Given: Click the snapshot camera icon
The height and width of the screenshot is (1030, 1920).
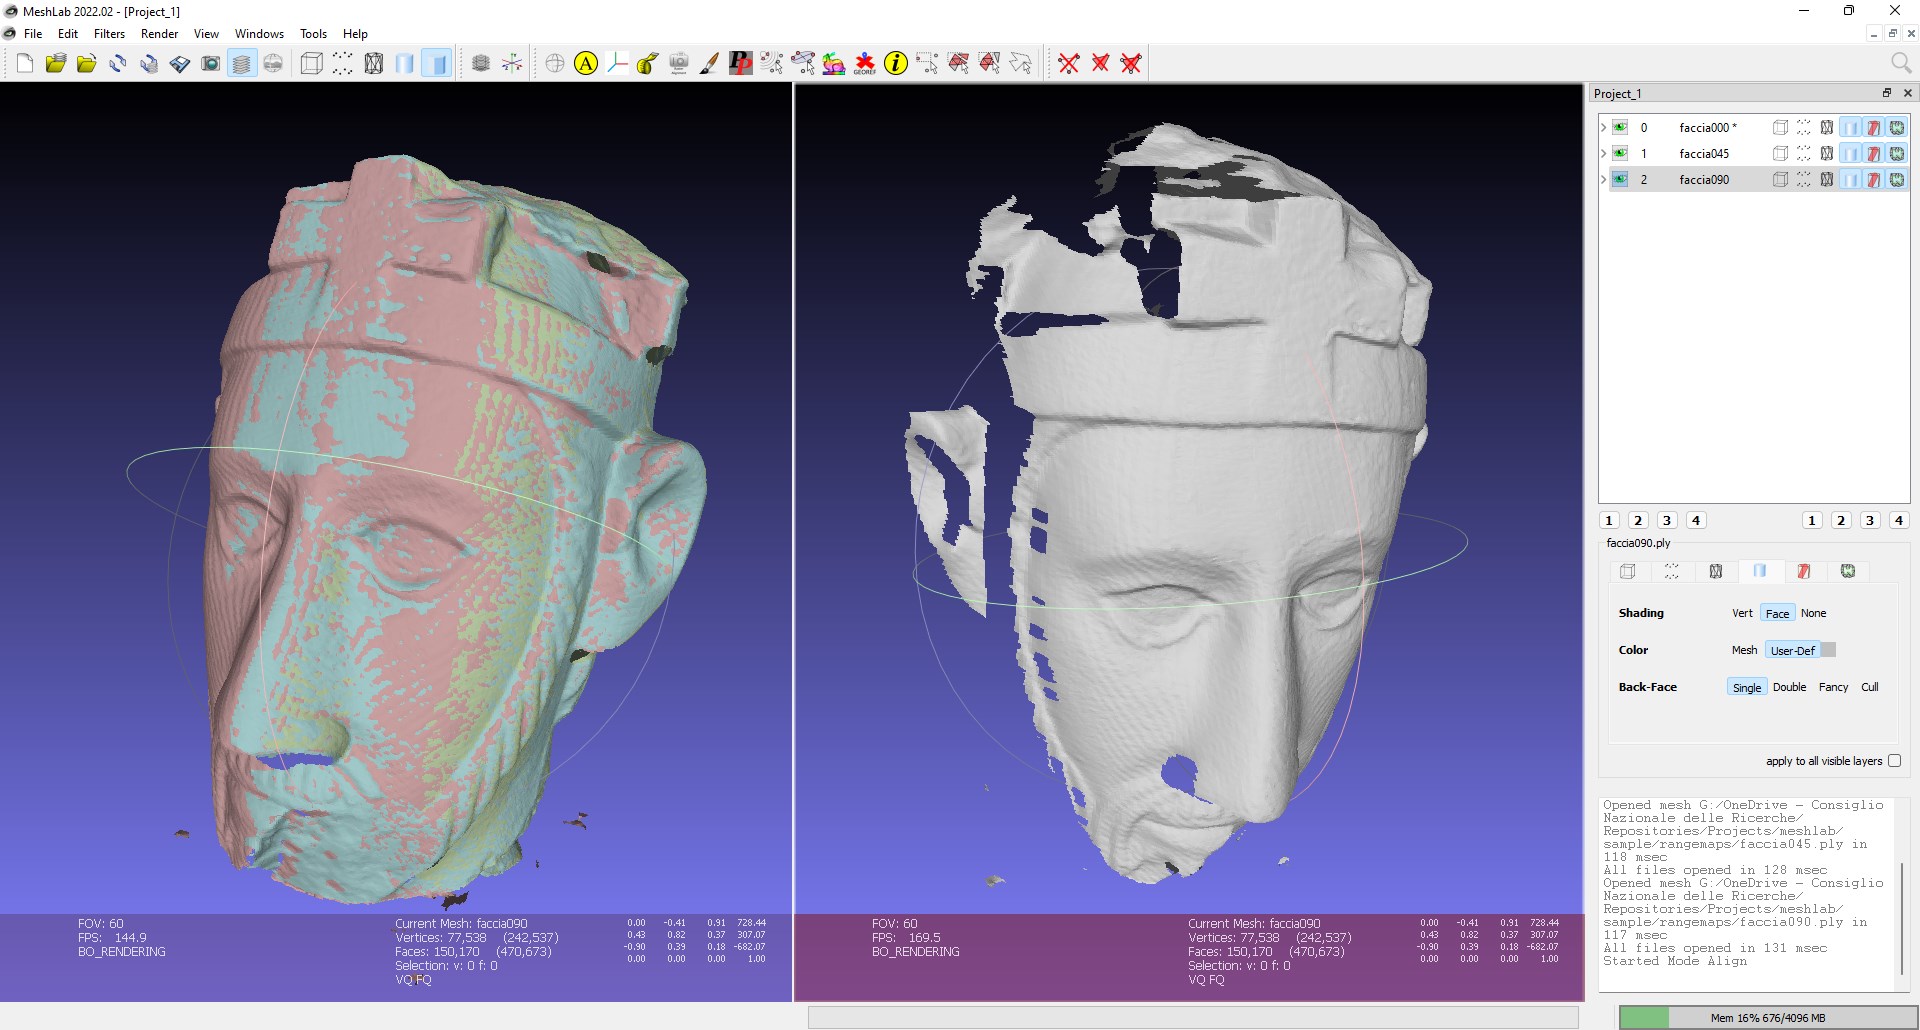Looking at the screenshot, I should pyautogui.click(x=211, y=63).
